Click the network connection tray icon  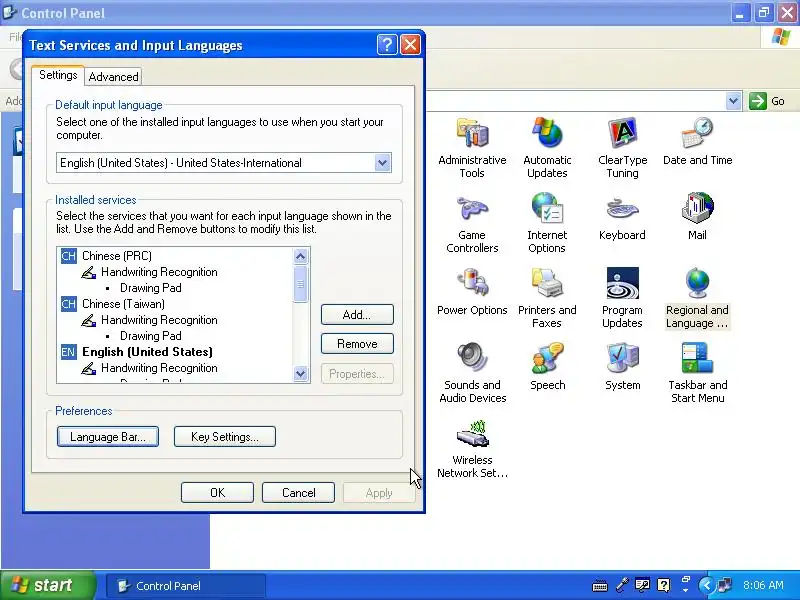[724, 585]
